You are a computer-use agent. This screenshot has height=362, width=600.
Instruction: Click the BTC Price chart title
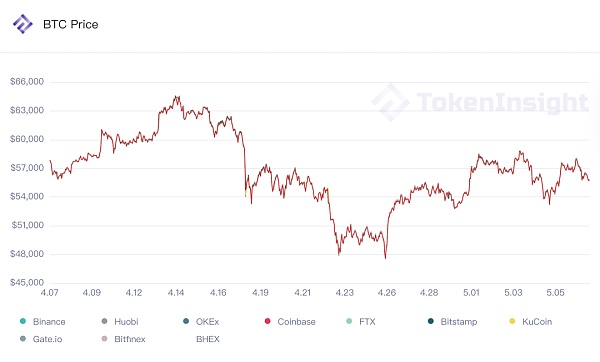(71, 24)
